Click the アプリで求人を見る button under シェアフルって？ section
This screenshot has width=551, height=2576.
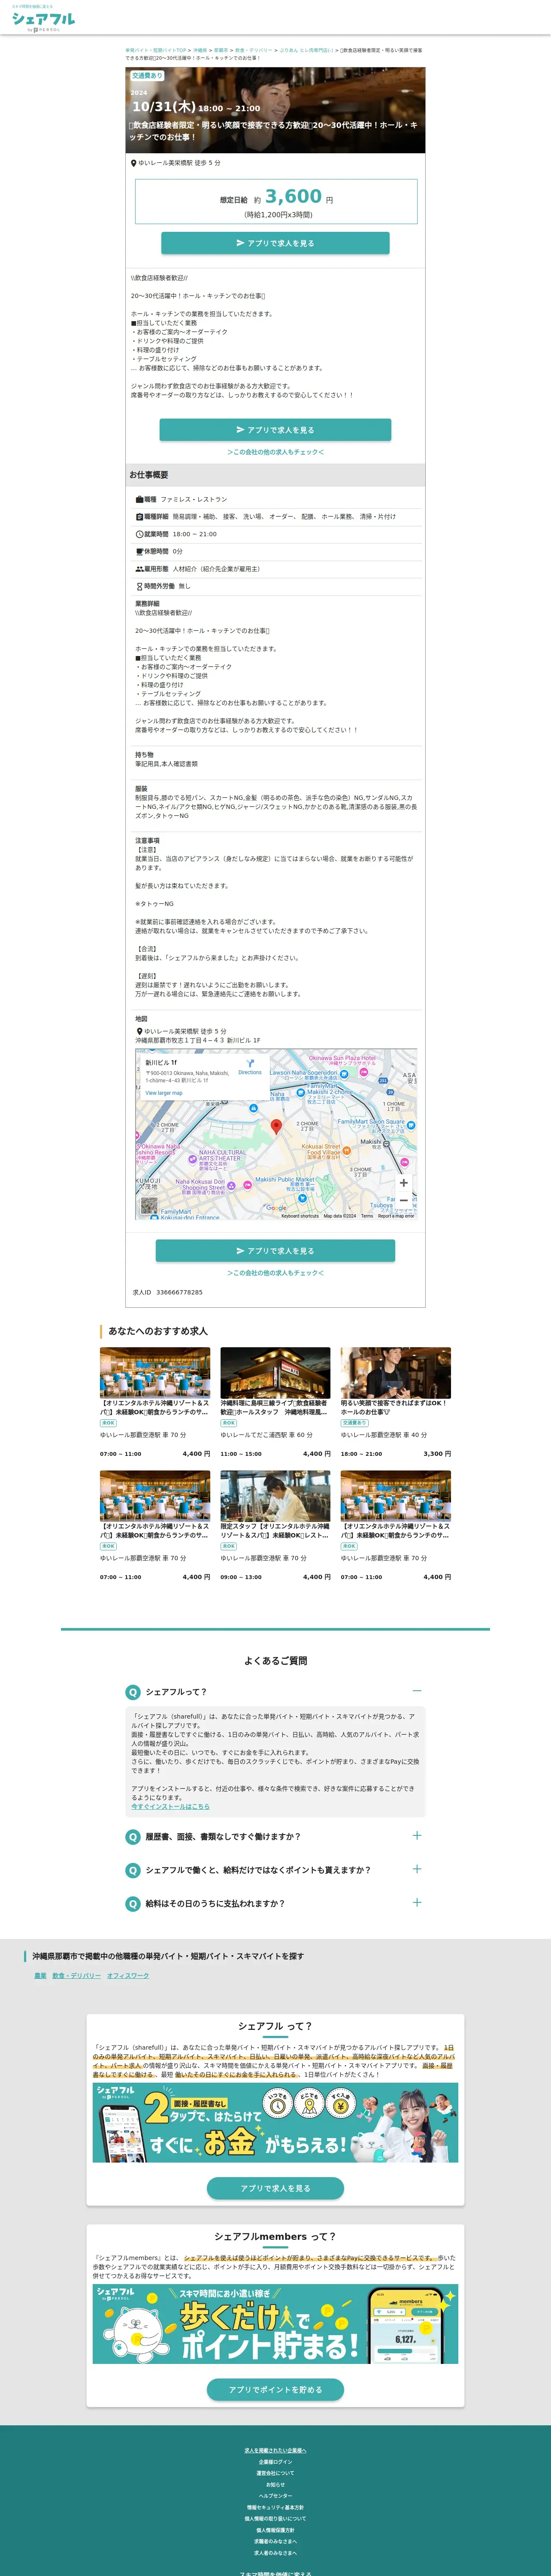click(x=275, y=2188)
